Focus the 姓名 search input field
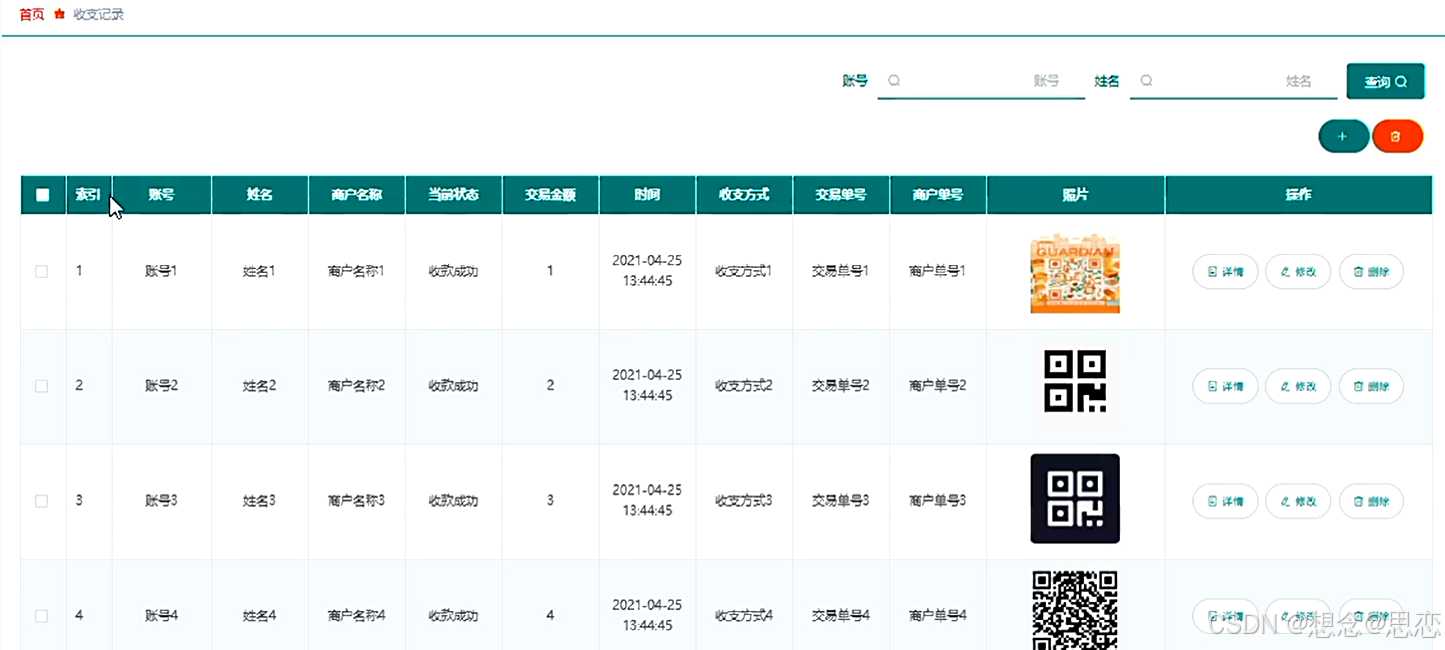The height and width of the screenshot is (650, 1445). pos(1233,81)
